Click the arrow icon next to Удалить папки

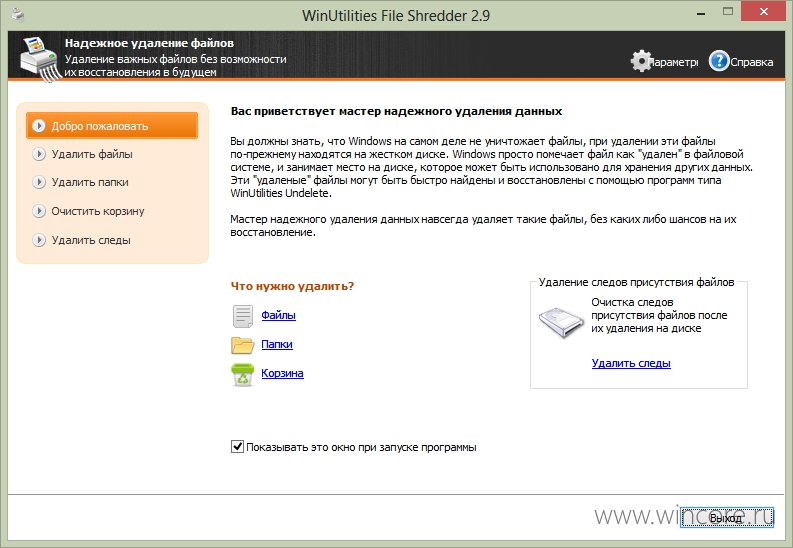tap(39, 182)
